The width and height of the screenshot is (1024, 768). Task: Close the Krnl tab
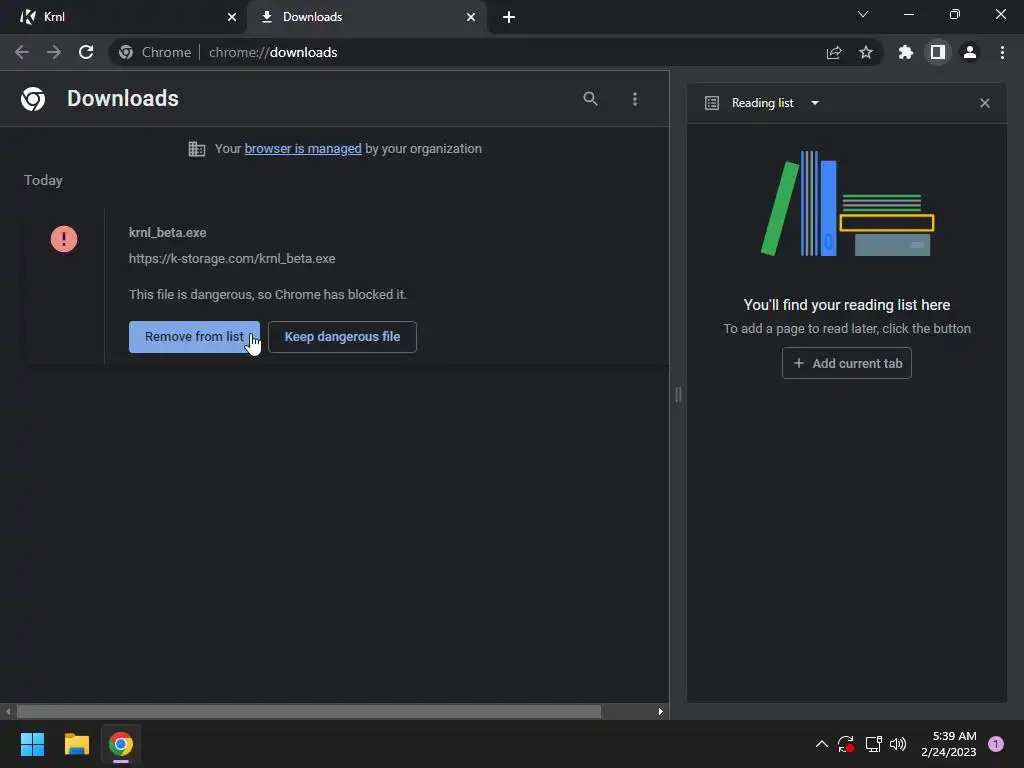[231, 17]
